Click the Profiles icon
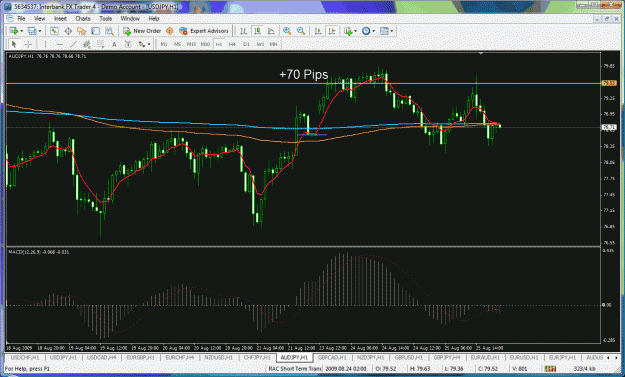The width and height of the screenshot is (625, 377). pos(32,31)
